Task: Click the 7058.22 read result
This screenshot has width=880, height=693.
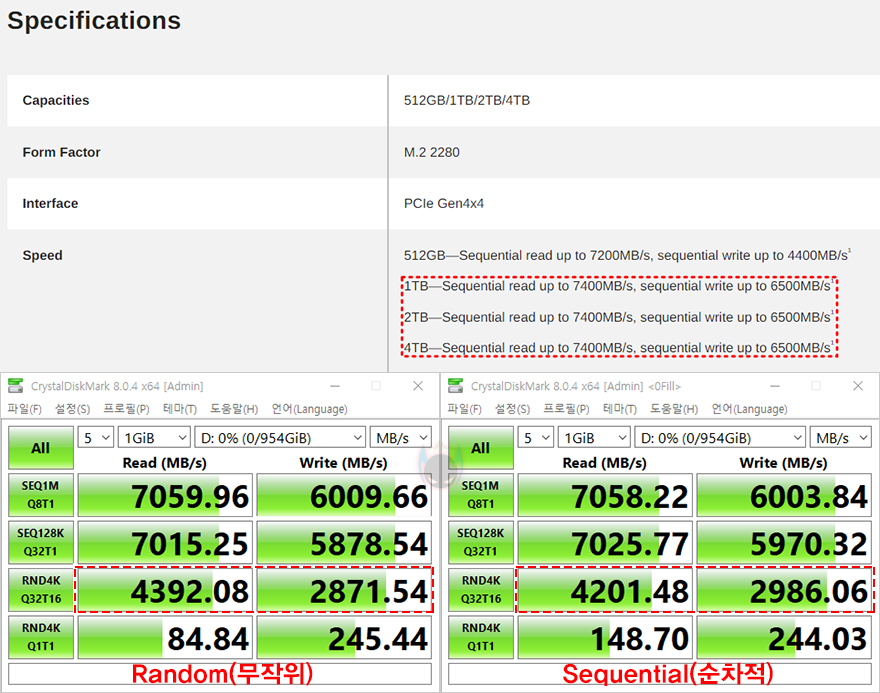Action: (x=605, y=495)
